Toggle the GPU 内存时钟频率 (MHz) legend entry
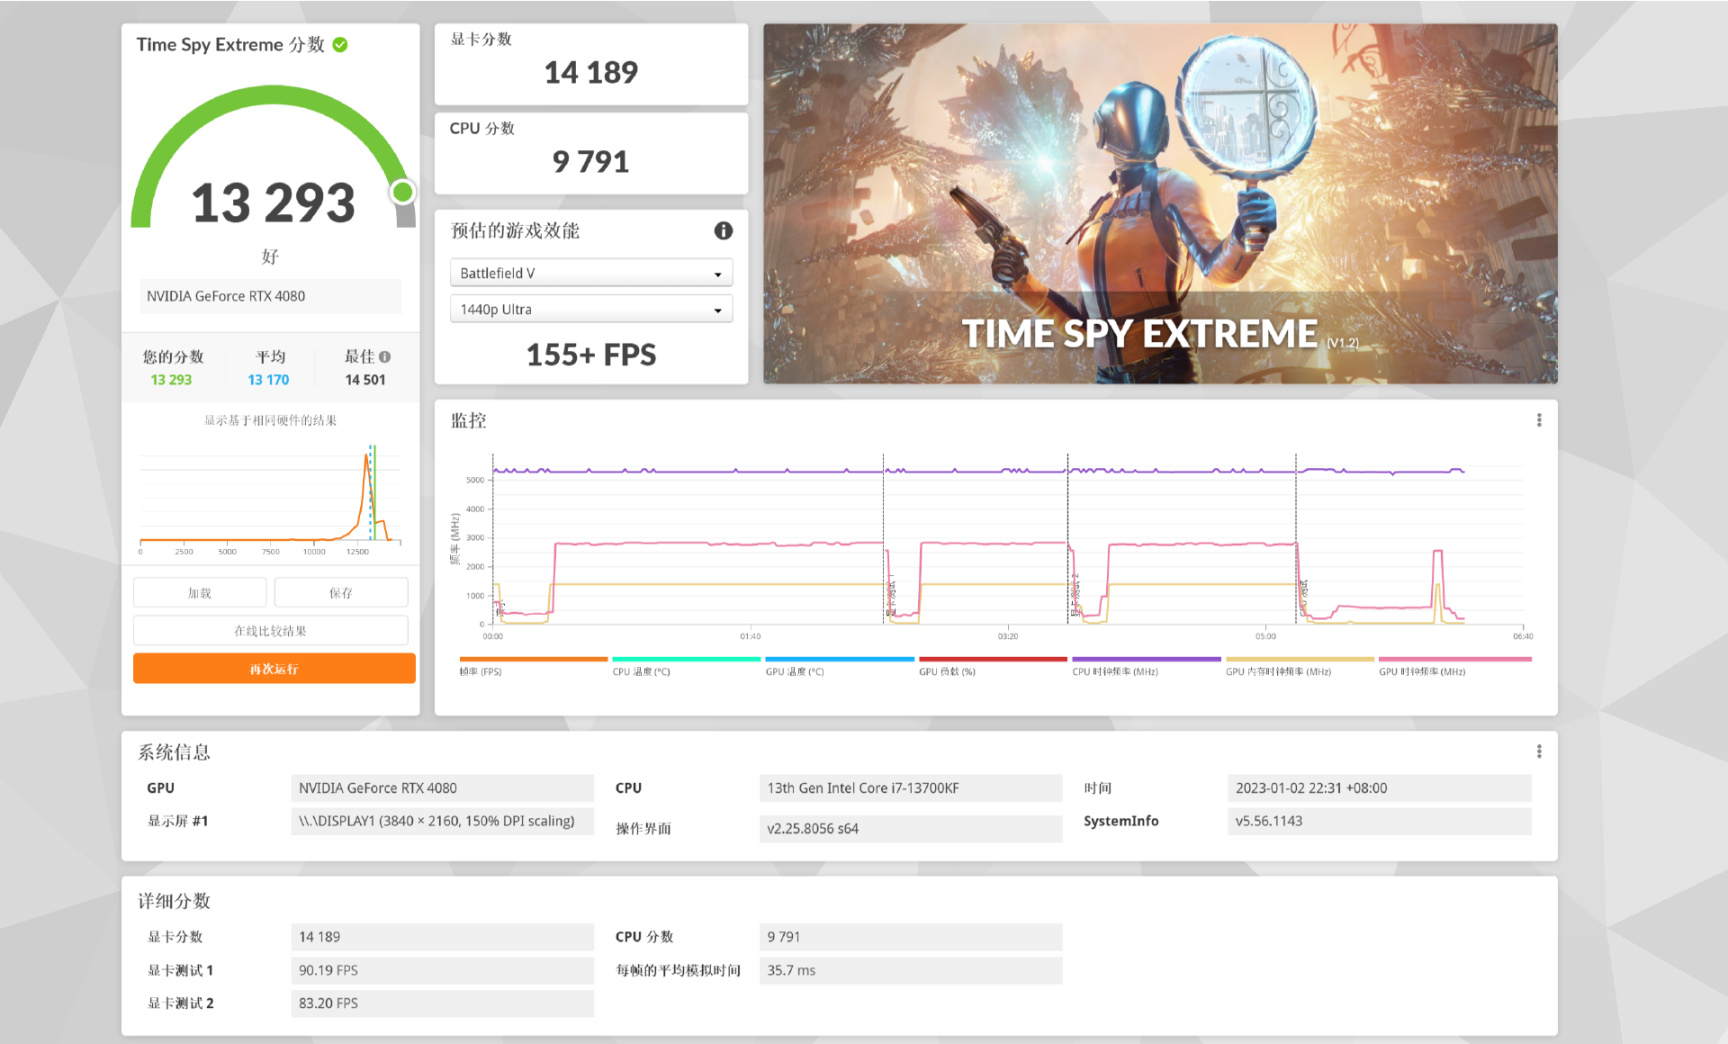 [x=1299, y=666]
